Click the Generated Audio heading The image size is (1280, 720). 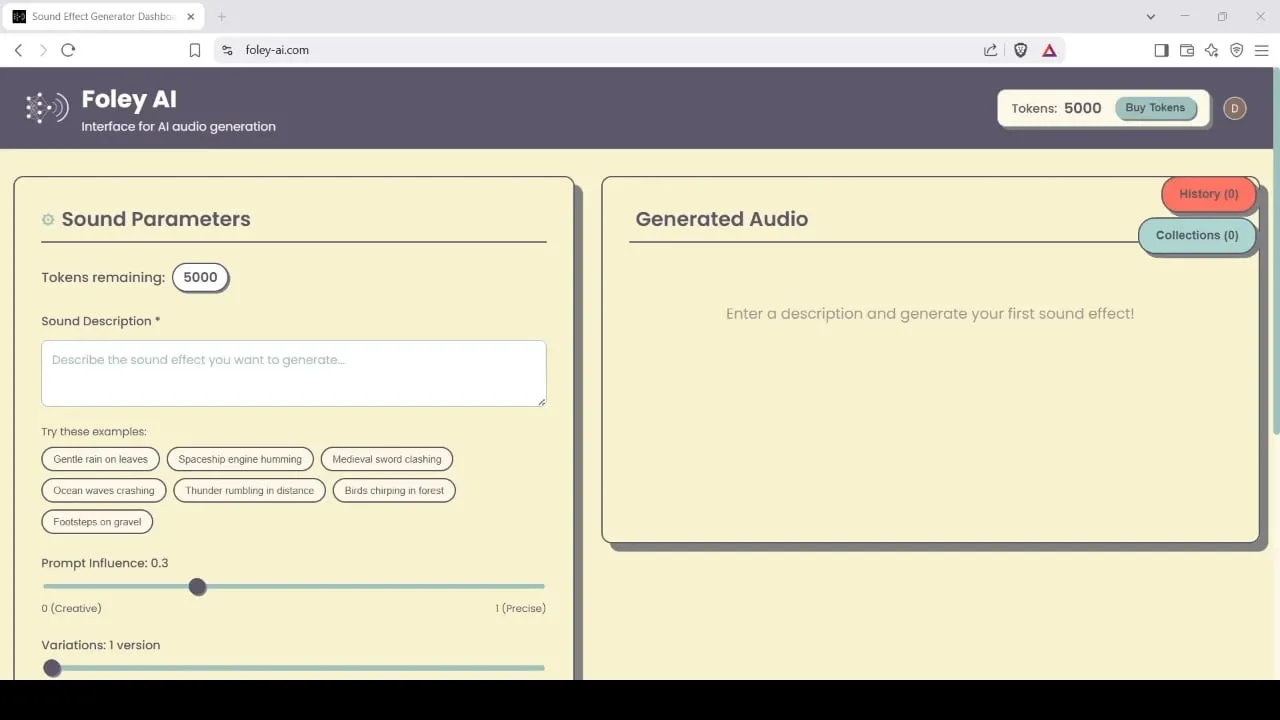point(722,219)
